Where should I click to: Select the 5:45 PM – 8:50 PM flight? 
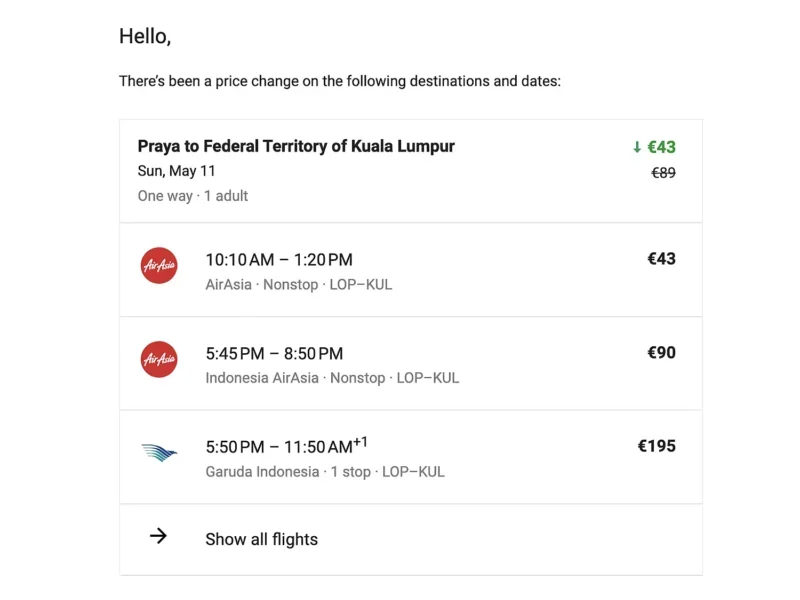coord(274,353)
